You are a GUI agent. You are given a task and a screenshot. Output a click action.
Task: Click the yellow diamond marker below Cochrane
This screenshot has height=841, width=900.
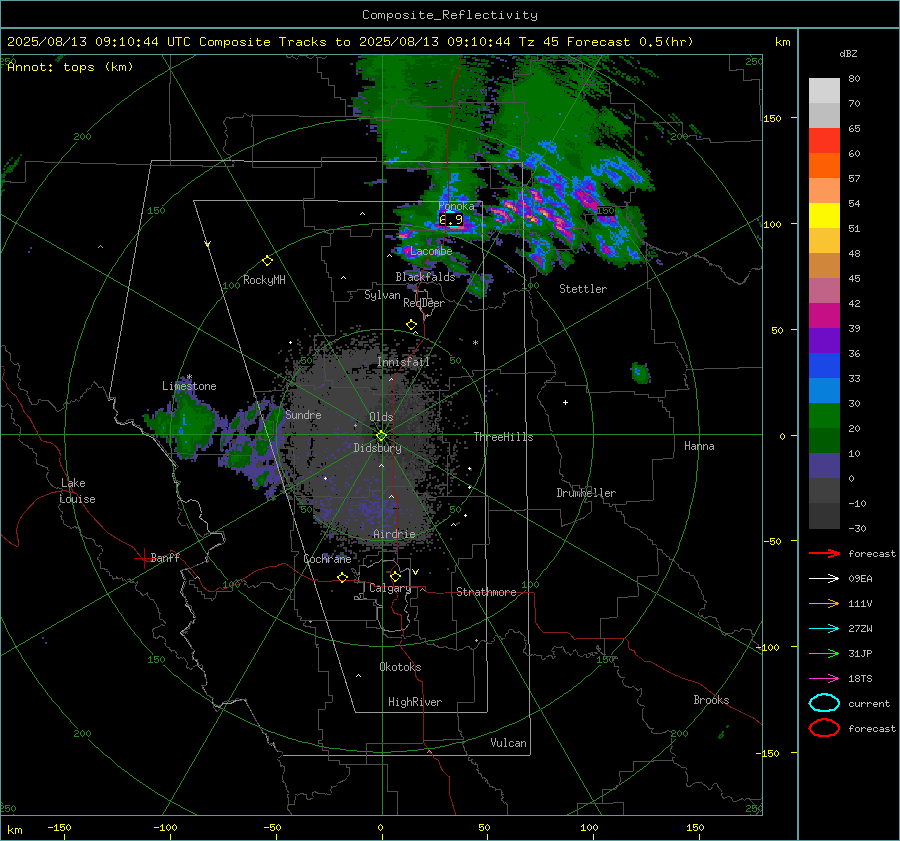tap(343, 578)
